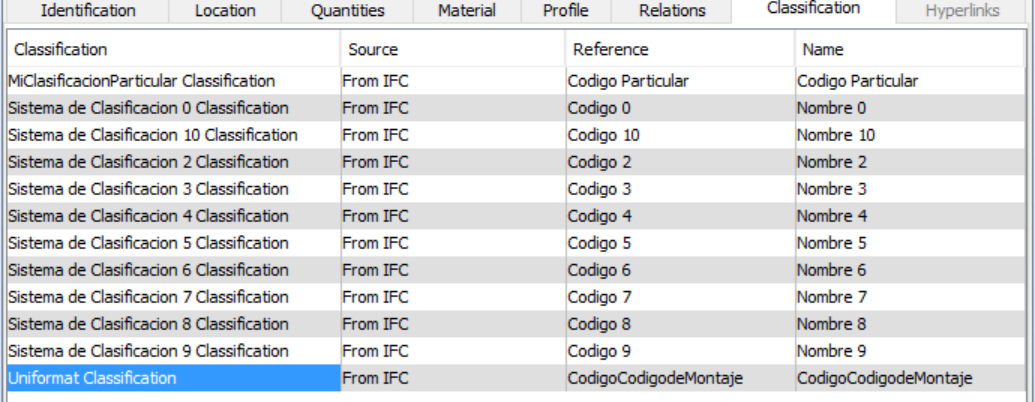Open the Location tab

pyautogui.click(x=225, y=11)
